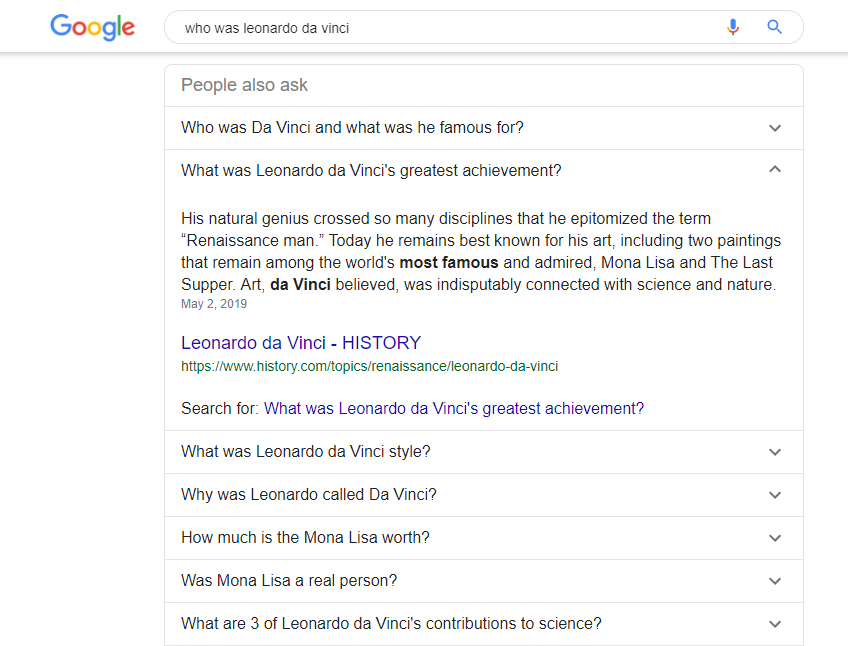Click the history.com URL below the result title
This screenshot has width=848, height=646.
(369, 366)
